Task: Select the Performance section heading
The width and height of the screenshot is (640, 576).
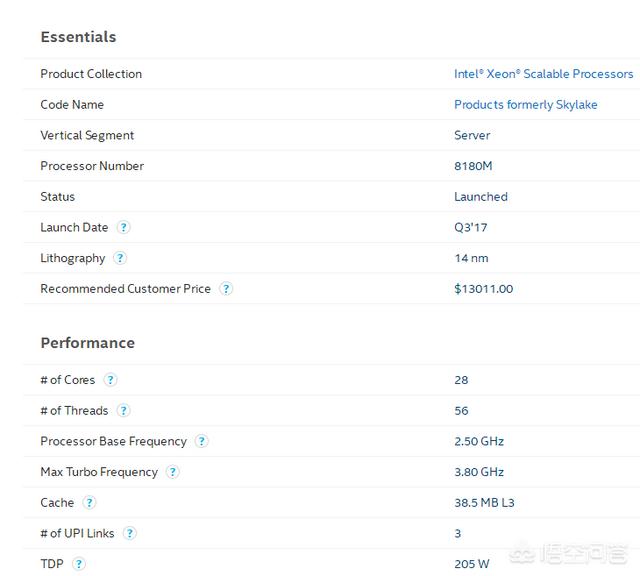Action: pos(88,343)
